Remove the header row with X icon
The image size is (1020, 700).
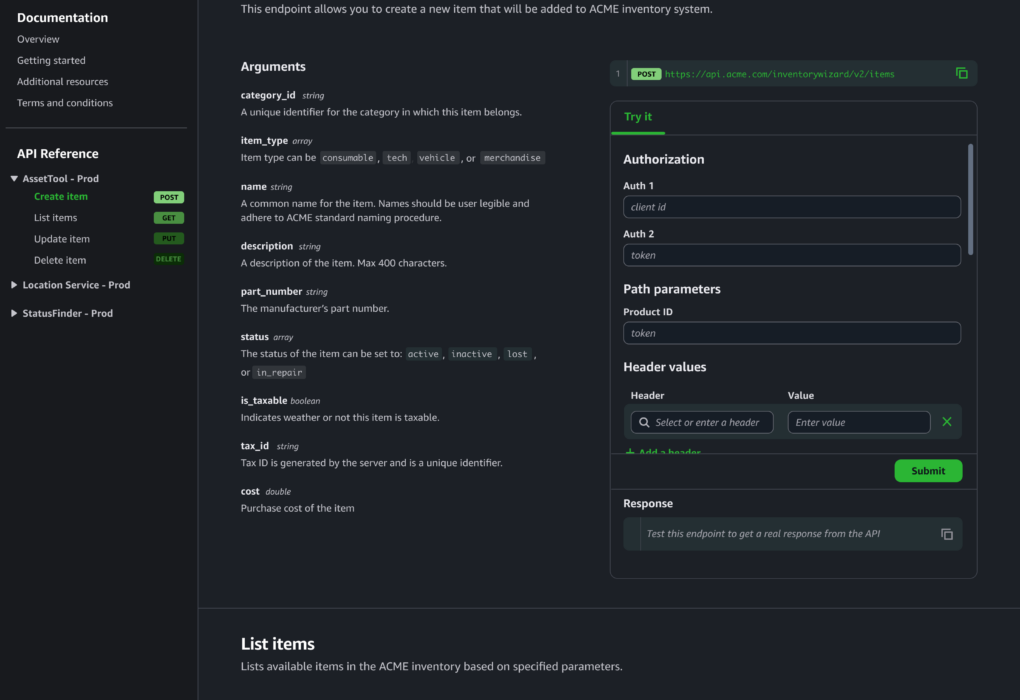946,422
